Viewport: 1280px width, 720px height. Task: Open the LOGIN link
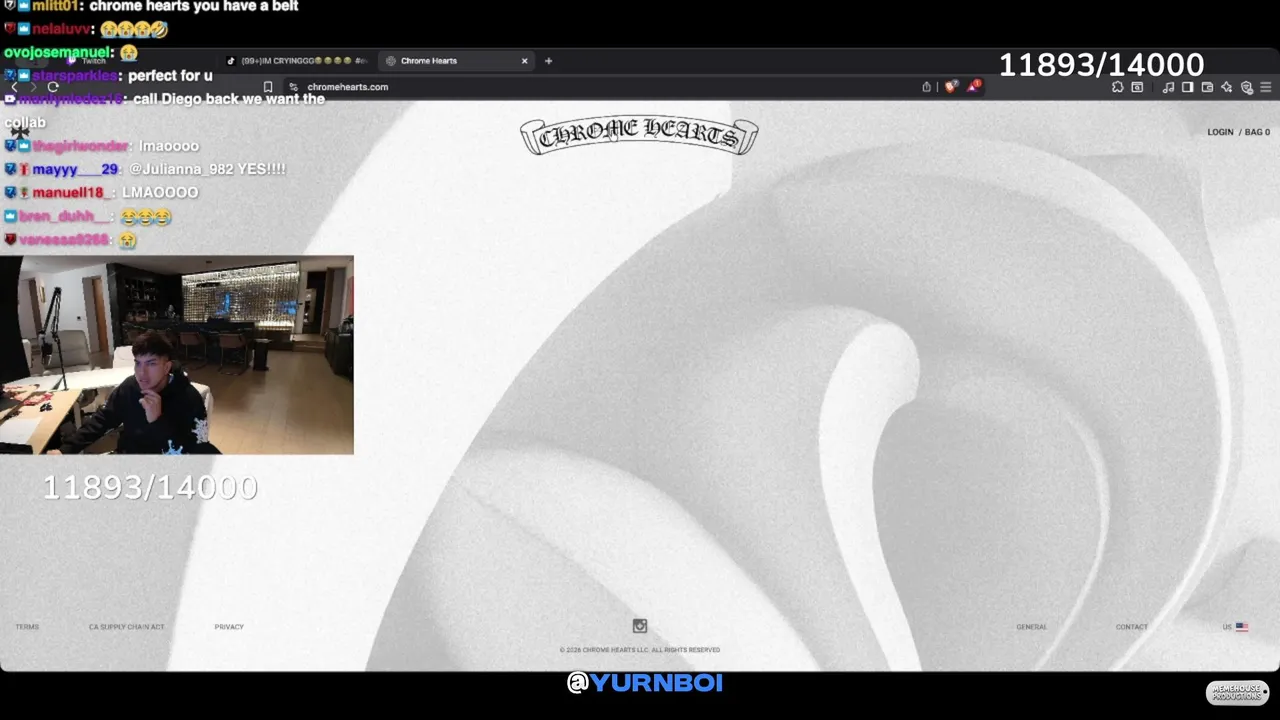tap(1220, 132)
